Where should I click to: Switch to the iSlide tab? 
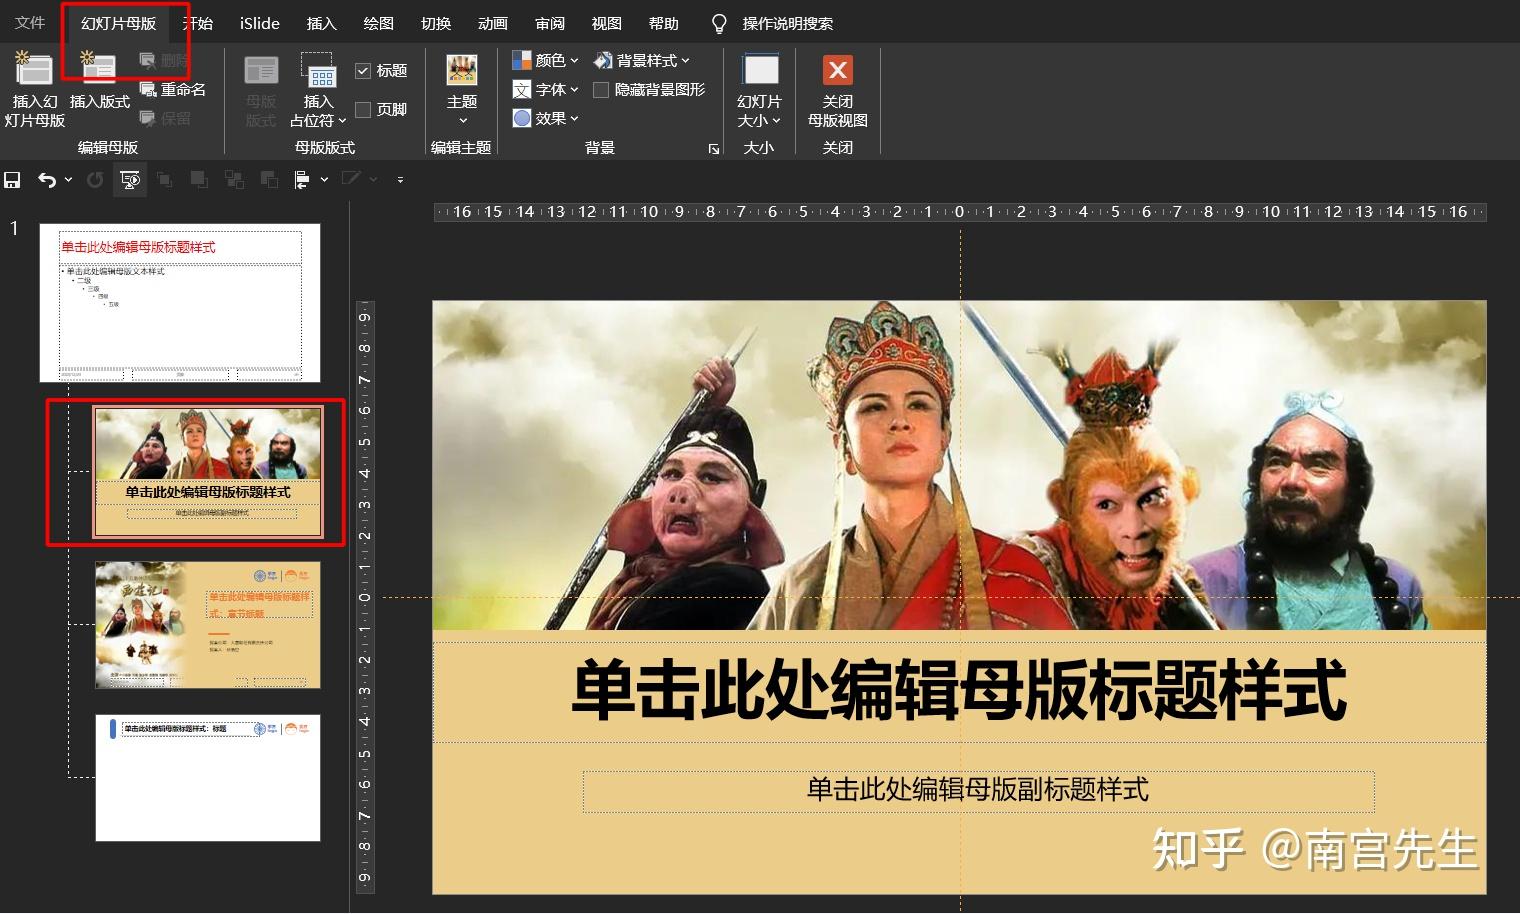point(260,23)
